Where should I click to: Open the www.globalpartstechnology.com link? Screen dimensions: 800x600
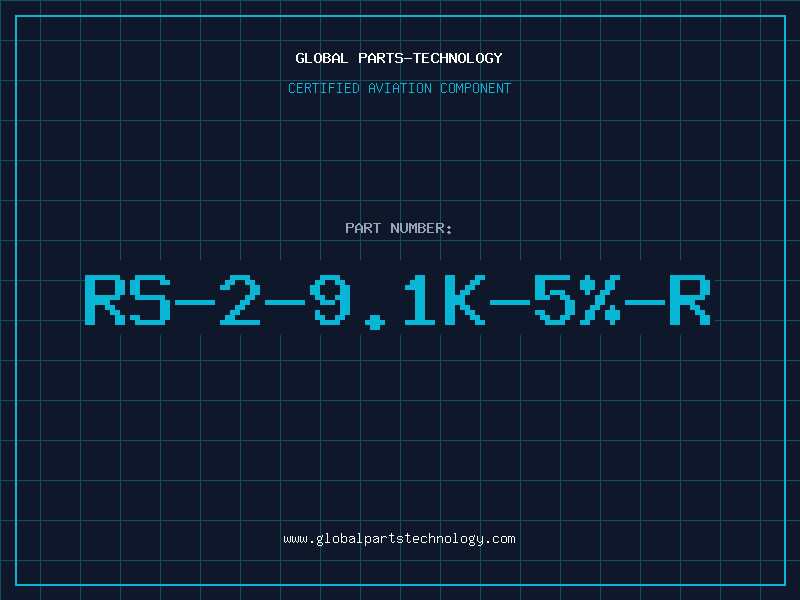[399, 539]
